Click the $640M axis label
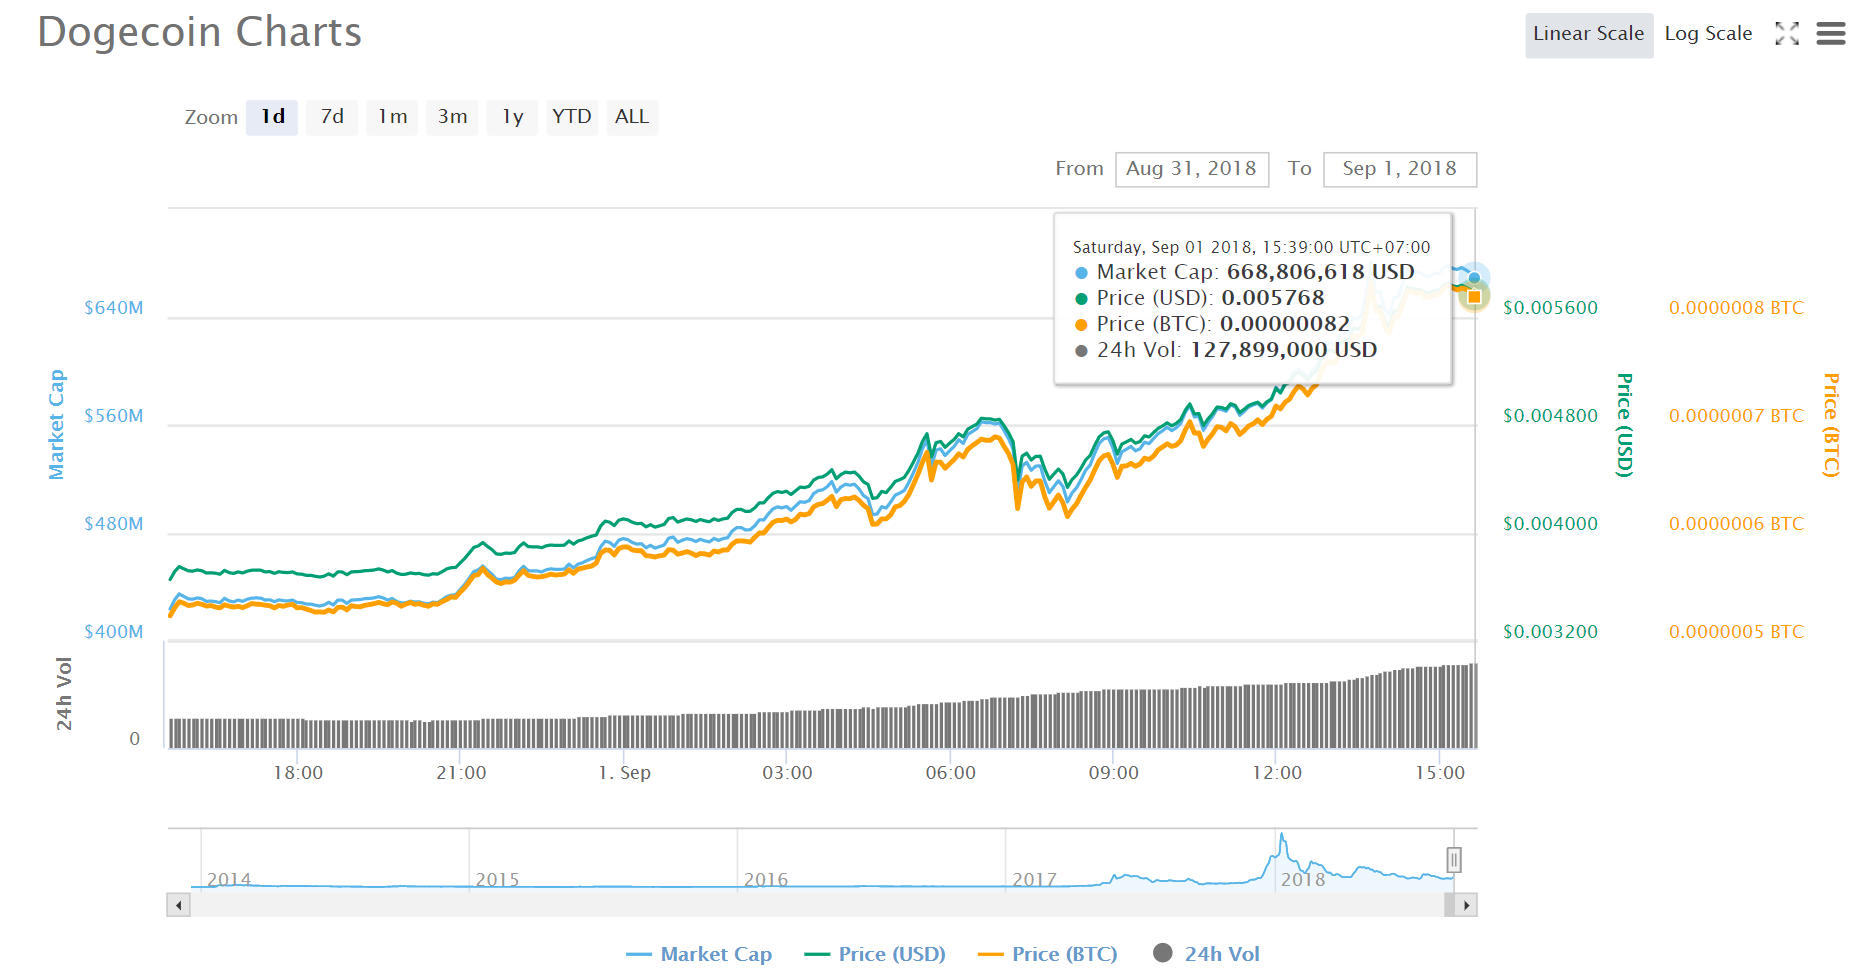Screen dimensions: 1865x971 [113, 308]
